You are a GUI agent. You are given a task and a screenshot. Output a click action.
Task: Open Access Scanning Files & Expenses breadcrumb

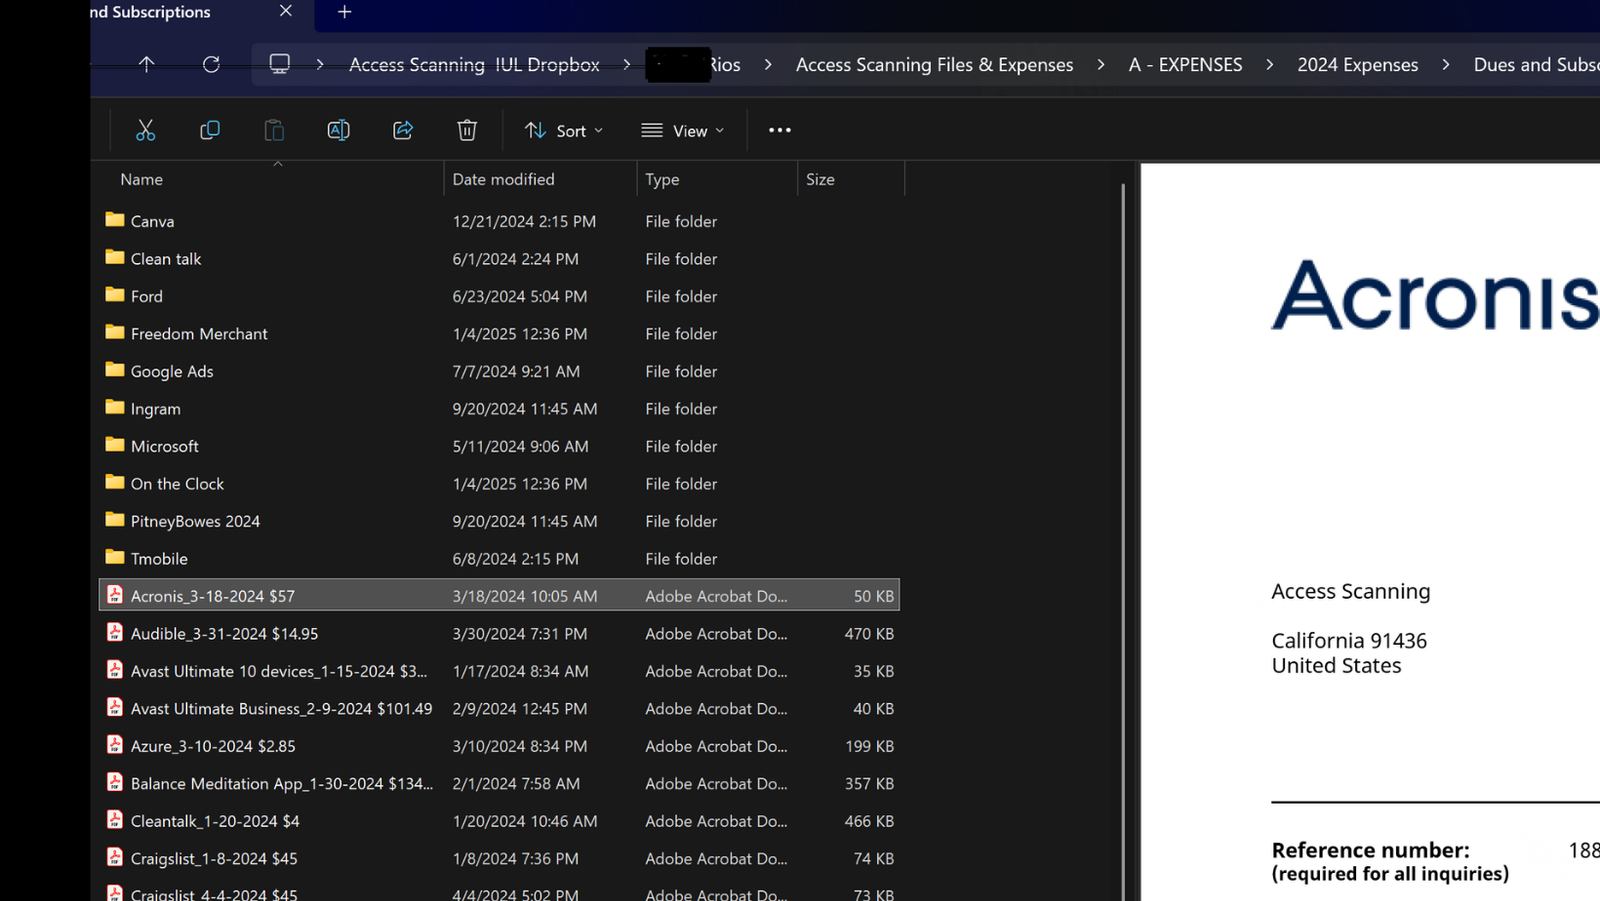tap(934, 65)
